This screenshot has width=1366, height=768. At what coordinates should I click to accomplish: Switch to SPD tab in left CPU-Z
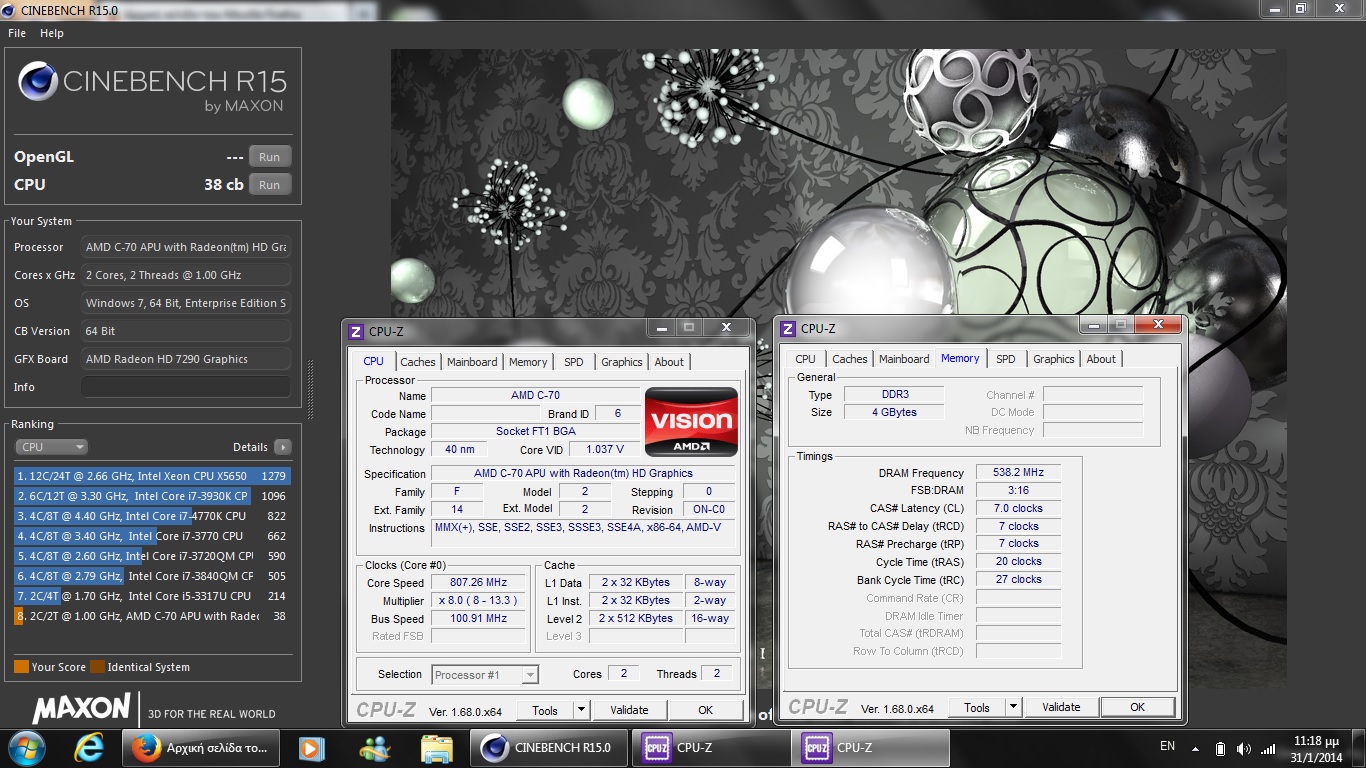tap(573, 362)
